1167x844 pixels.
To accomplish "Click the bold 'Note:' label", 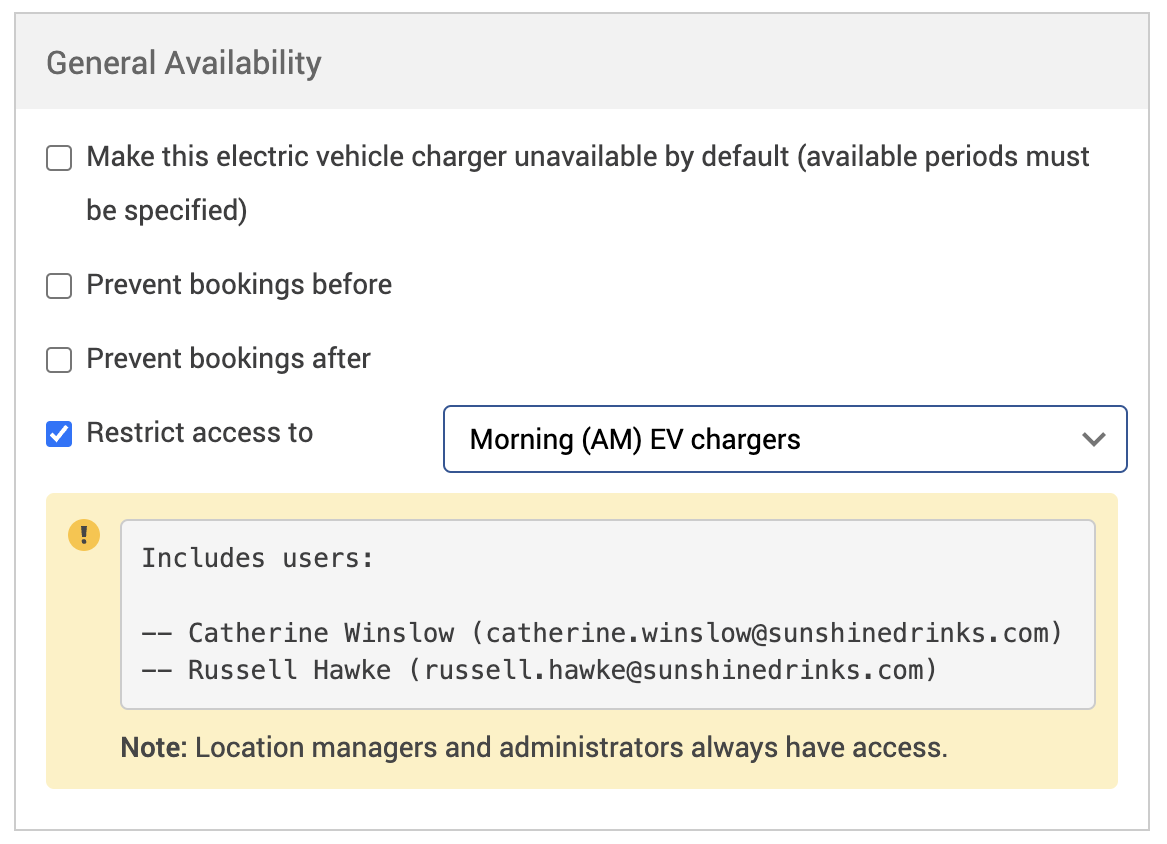I will point(153,748).
